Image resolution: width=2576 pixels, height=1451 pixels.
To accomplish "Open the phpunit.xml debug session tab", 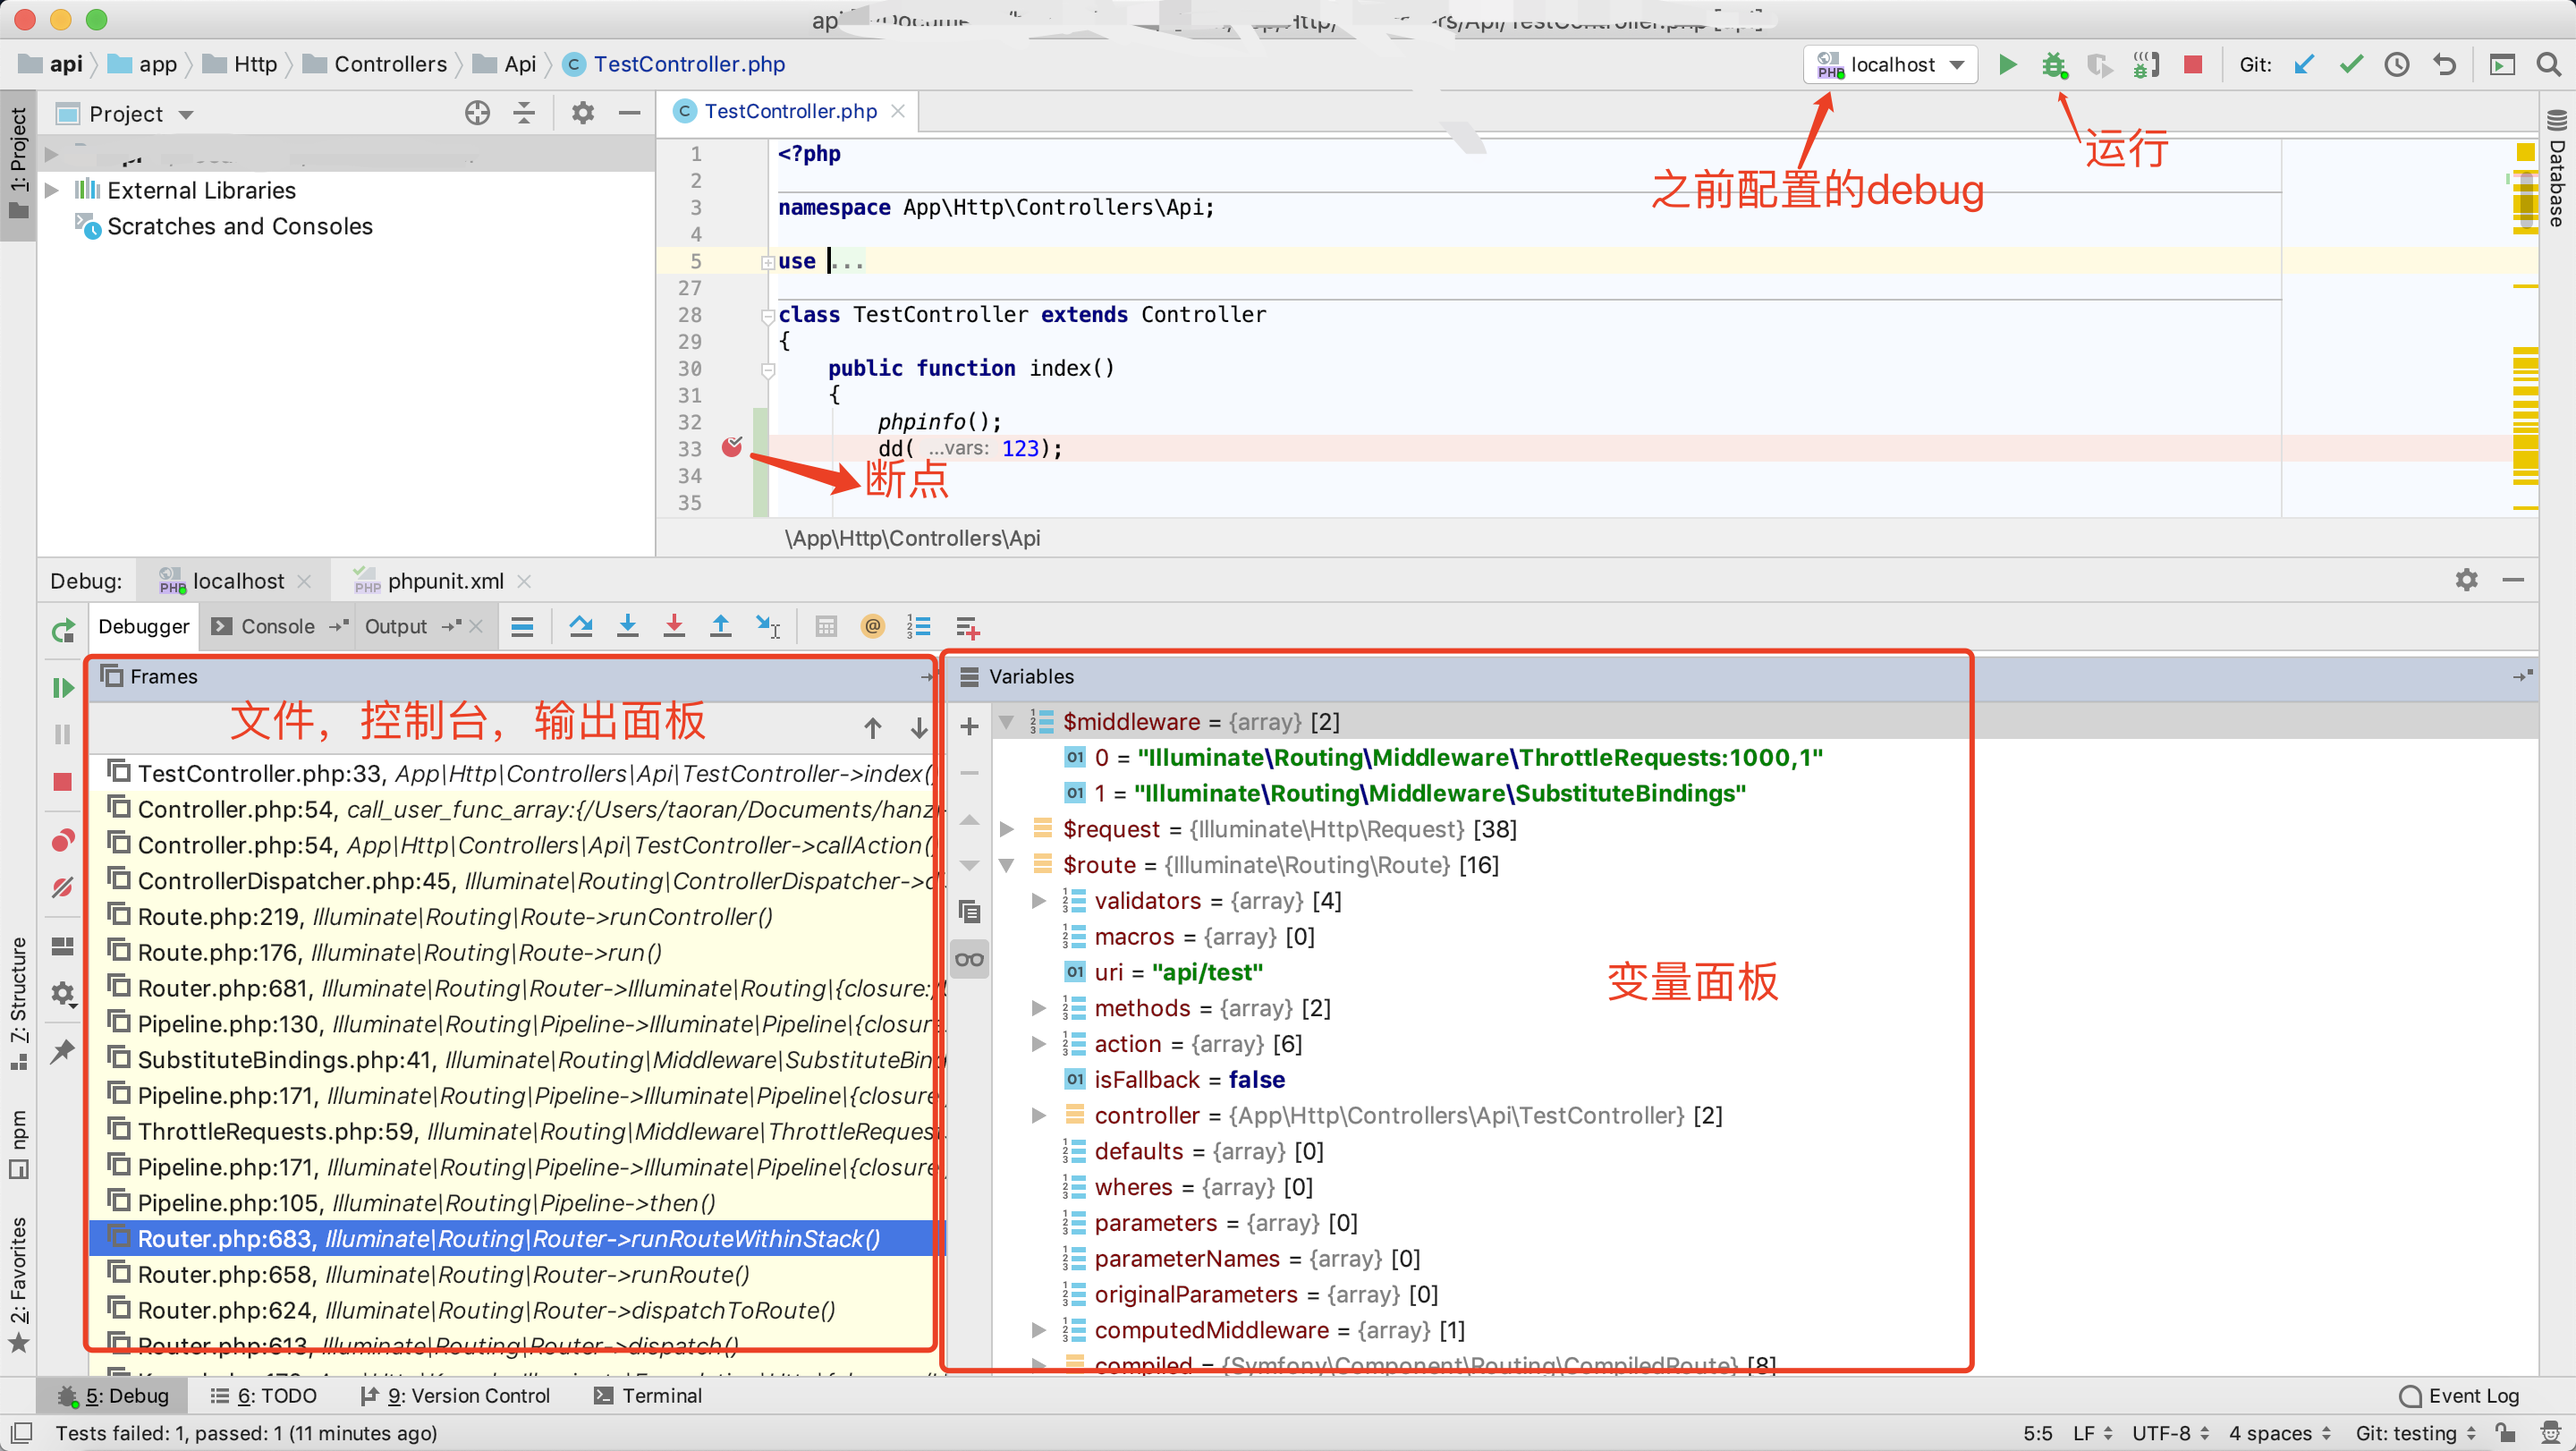I will click(445, 581).
